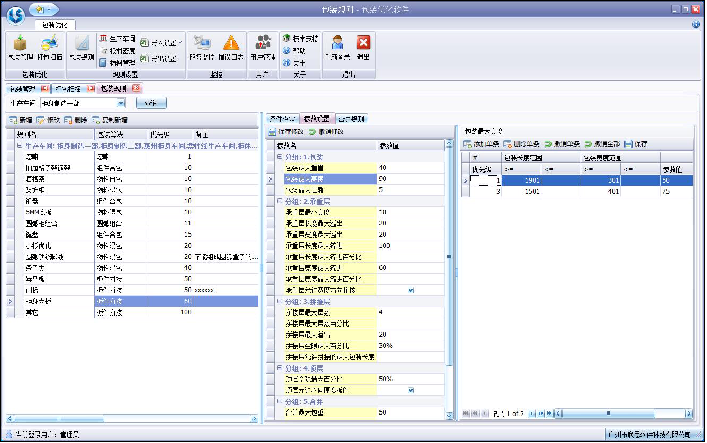Click the yellow warning triangle ribbon icon

pos(231,43)
